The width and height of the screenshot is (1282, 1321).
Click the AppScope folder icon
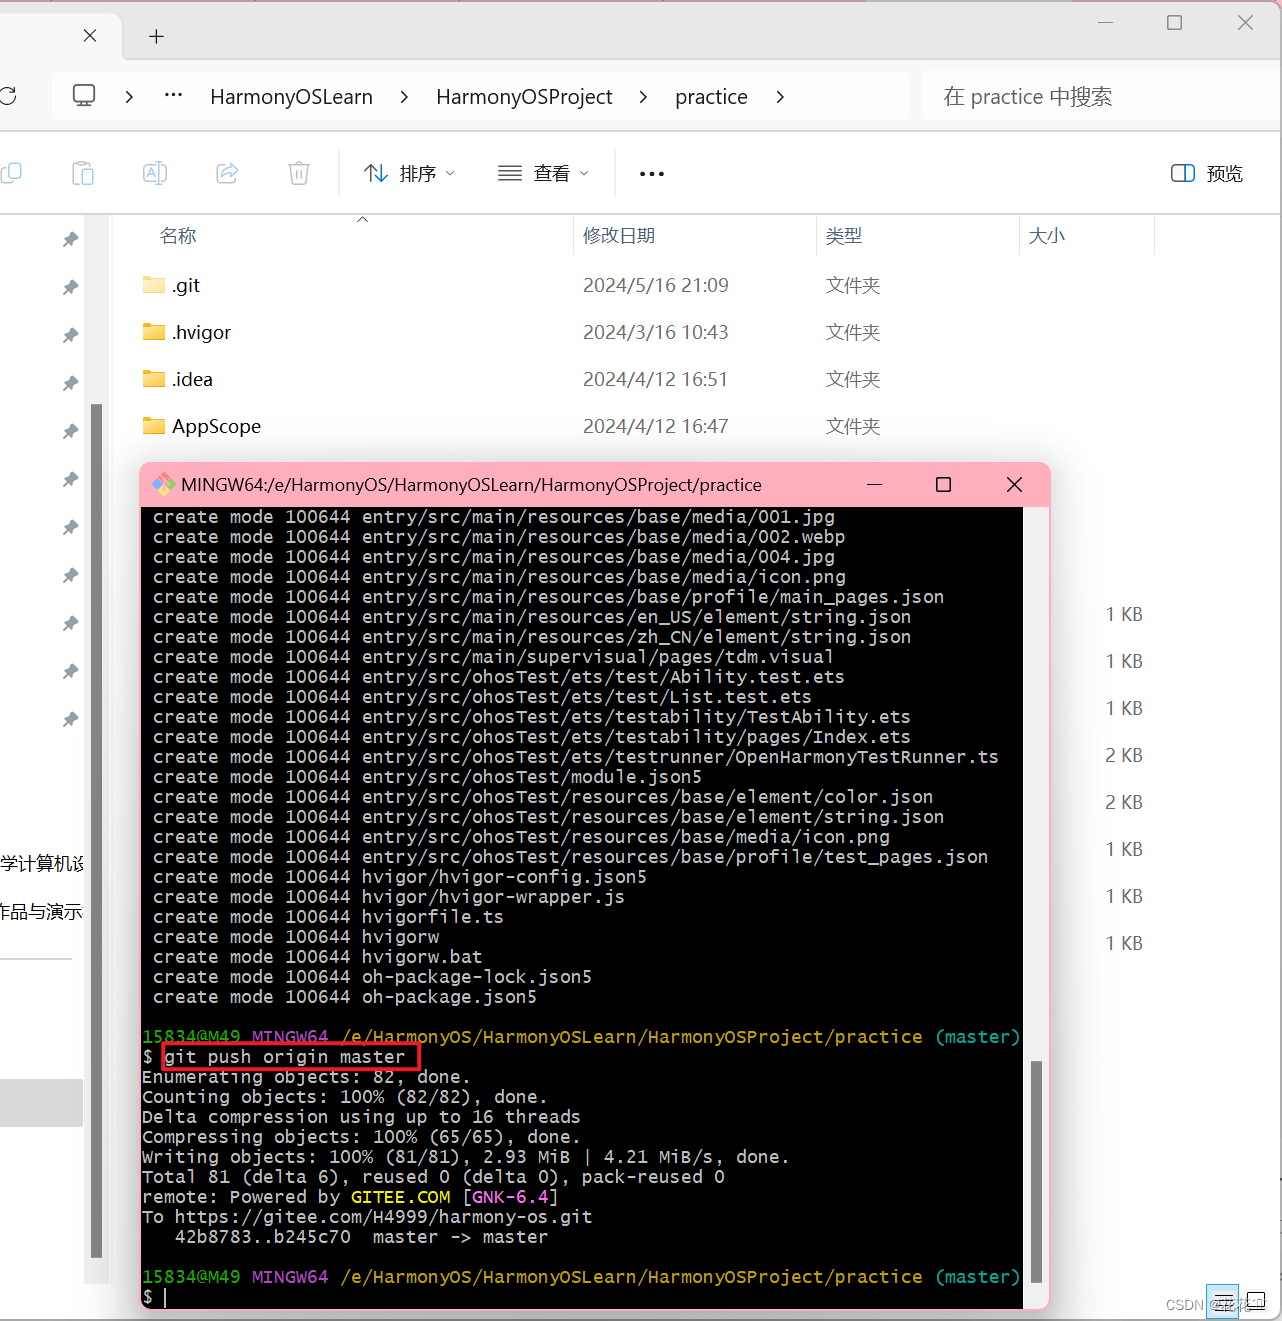[154, 426]
